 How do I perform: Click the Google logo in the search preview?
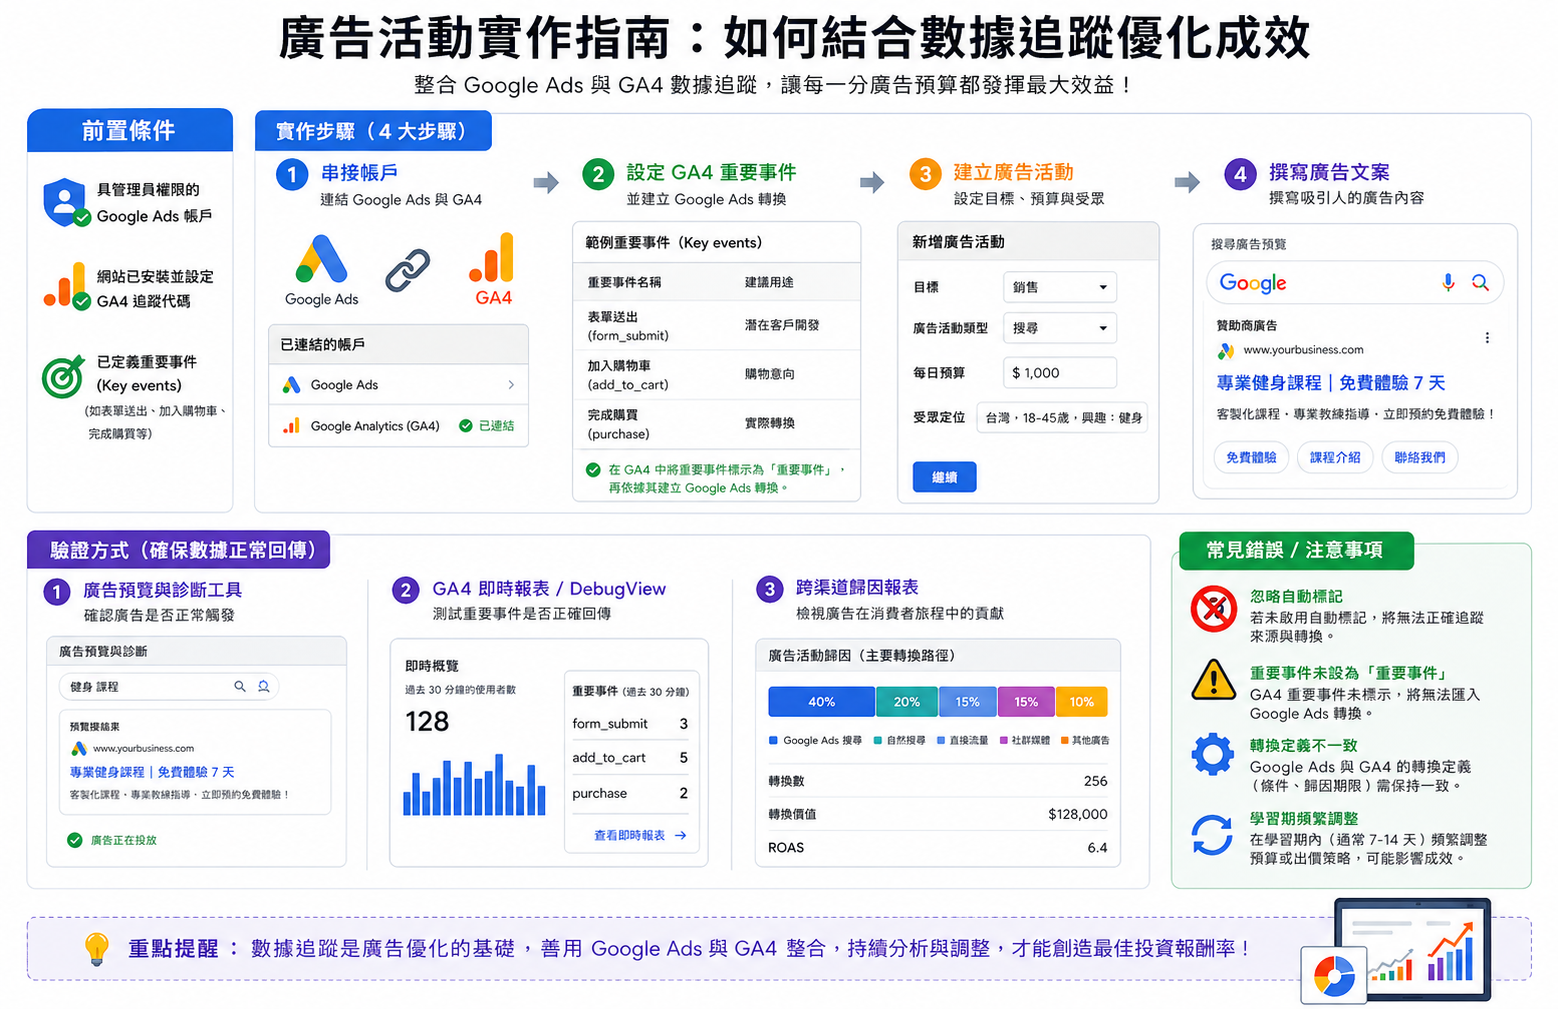1252,283
